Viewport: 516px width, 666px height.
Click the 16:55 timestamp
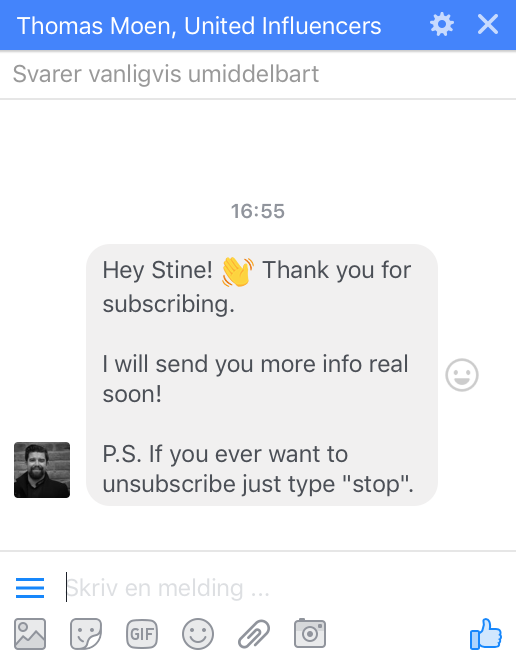(x=257, y=211)
